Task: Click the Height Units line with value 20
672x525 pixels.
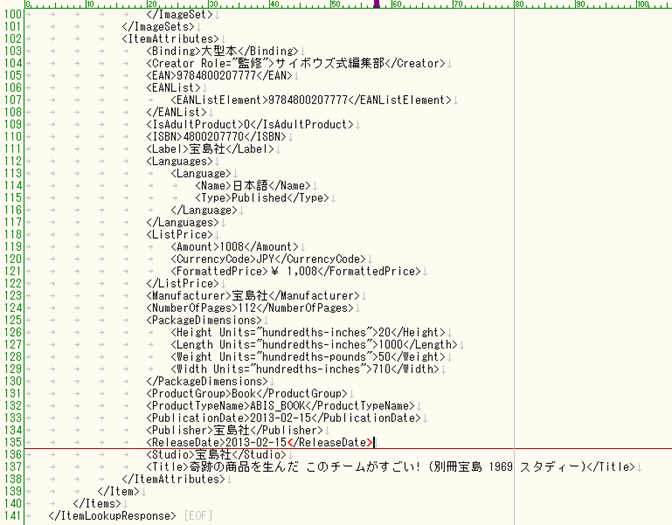Action: pos(308,332)
